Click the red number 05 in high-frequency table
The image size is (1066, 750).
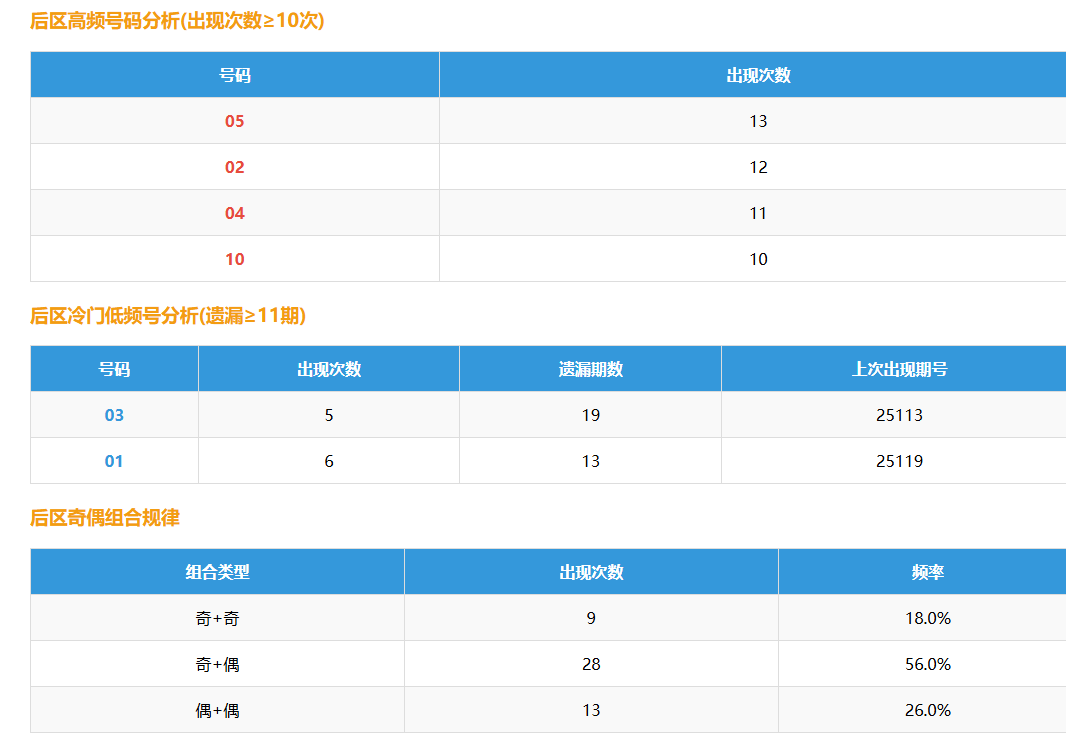(234, 121)
